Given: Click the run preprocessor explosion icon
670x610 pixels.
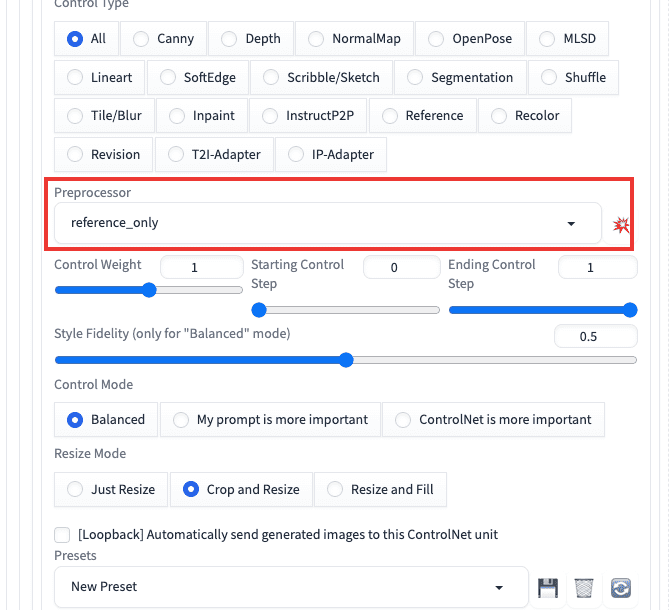Looking at the screenshot, I should [x=620, y=224].
